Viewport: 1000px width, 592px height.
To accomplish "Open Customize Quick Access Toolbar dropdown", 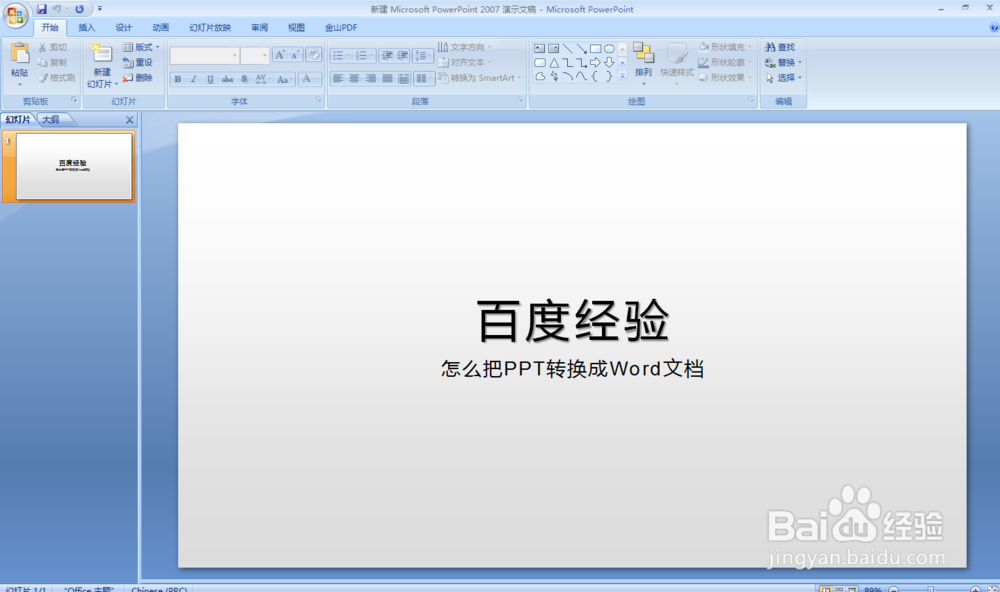I will click(99, 9).
